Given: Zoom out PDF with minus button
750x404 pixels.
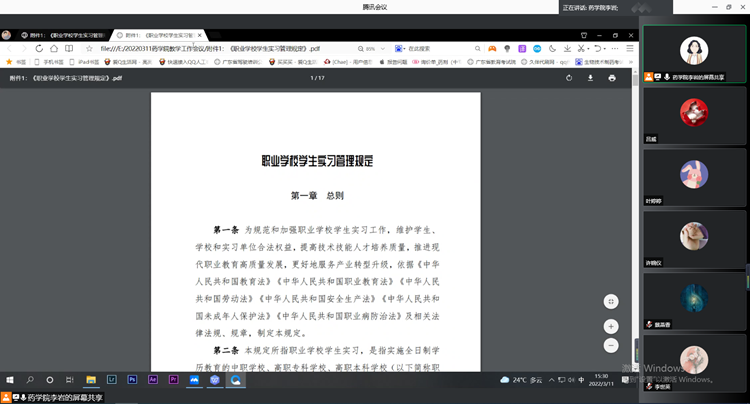Looking at the screenshot, I should pyautogui.click(x=611, y=345).
